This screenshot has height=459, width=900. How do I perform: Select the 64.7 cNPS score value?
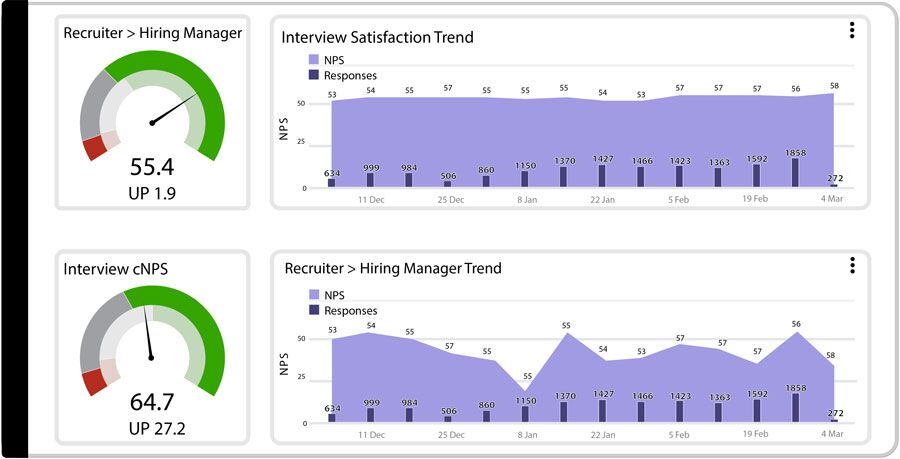click(152, 403)
